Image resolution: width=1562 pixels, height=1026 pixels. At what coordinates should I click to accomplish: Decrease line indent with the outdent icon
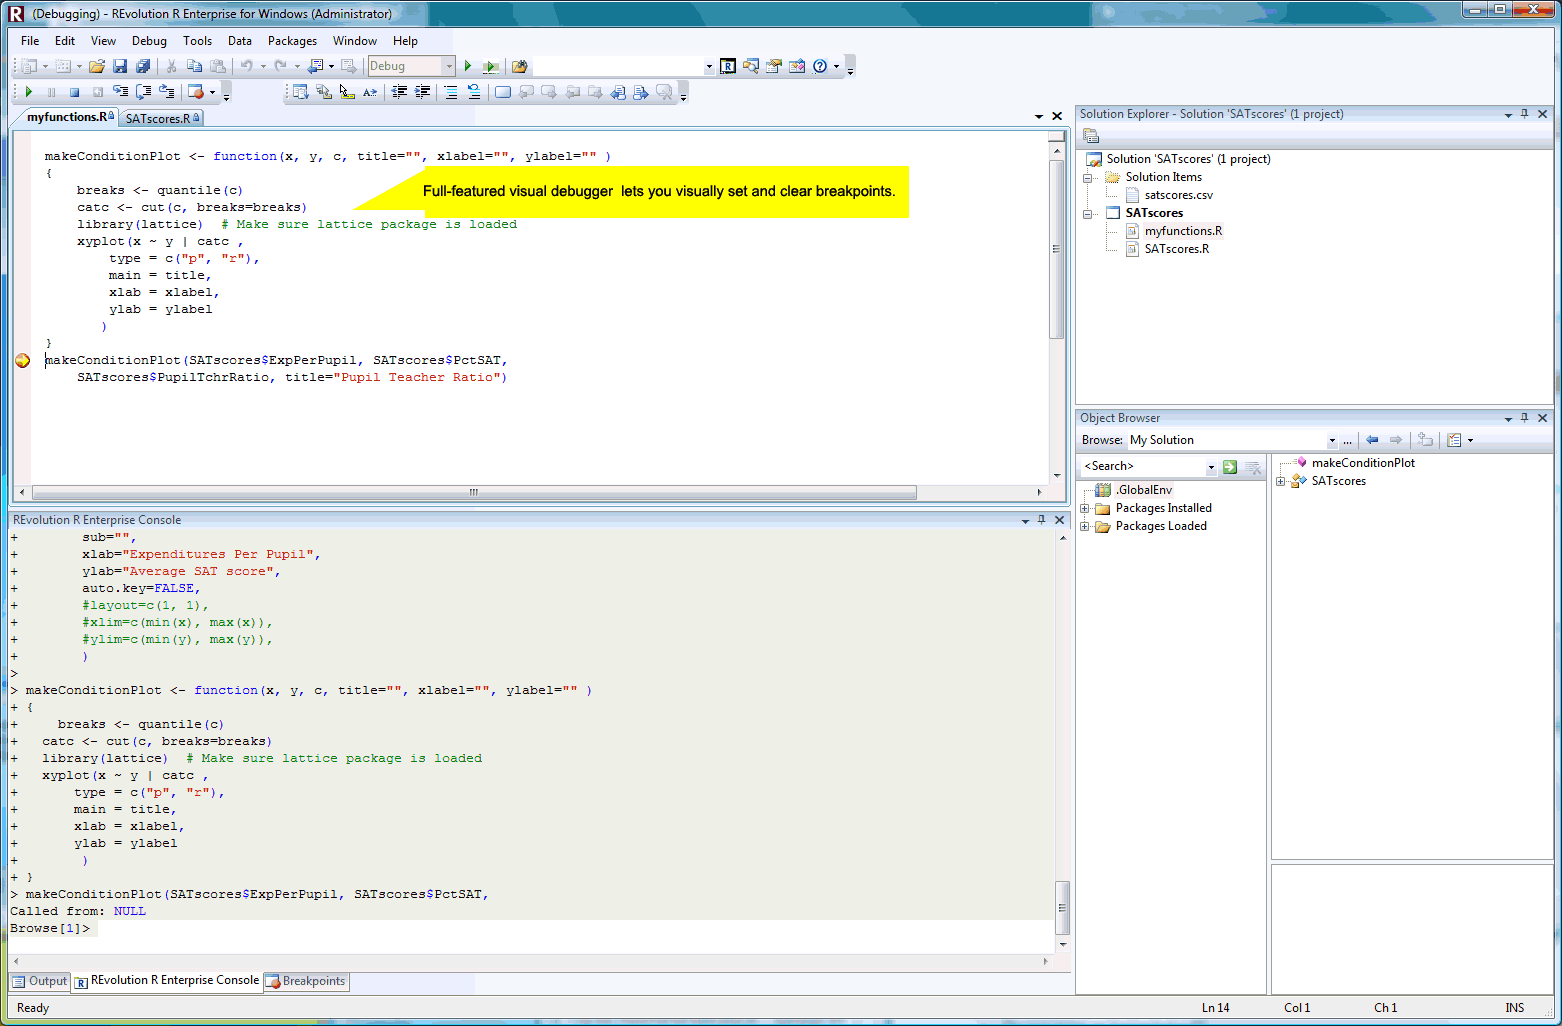[x=399, y=92]
